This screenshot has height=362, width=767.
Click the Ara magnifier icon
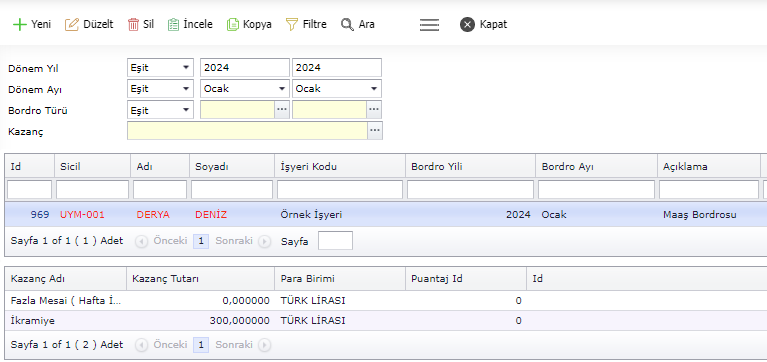(x=347, y=24)
